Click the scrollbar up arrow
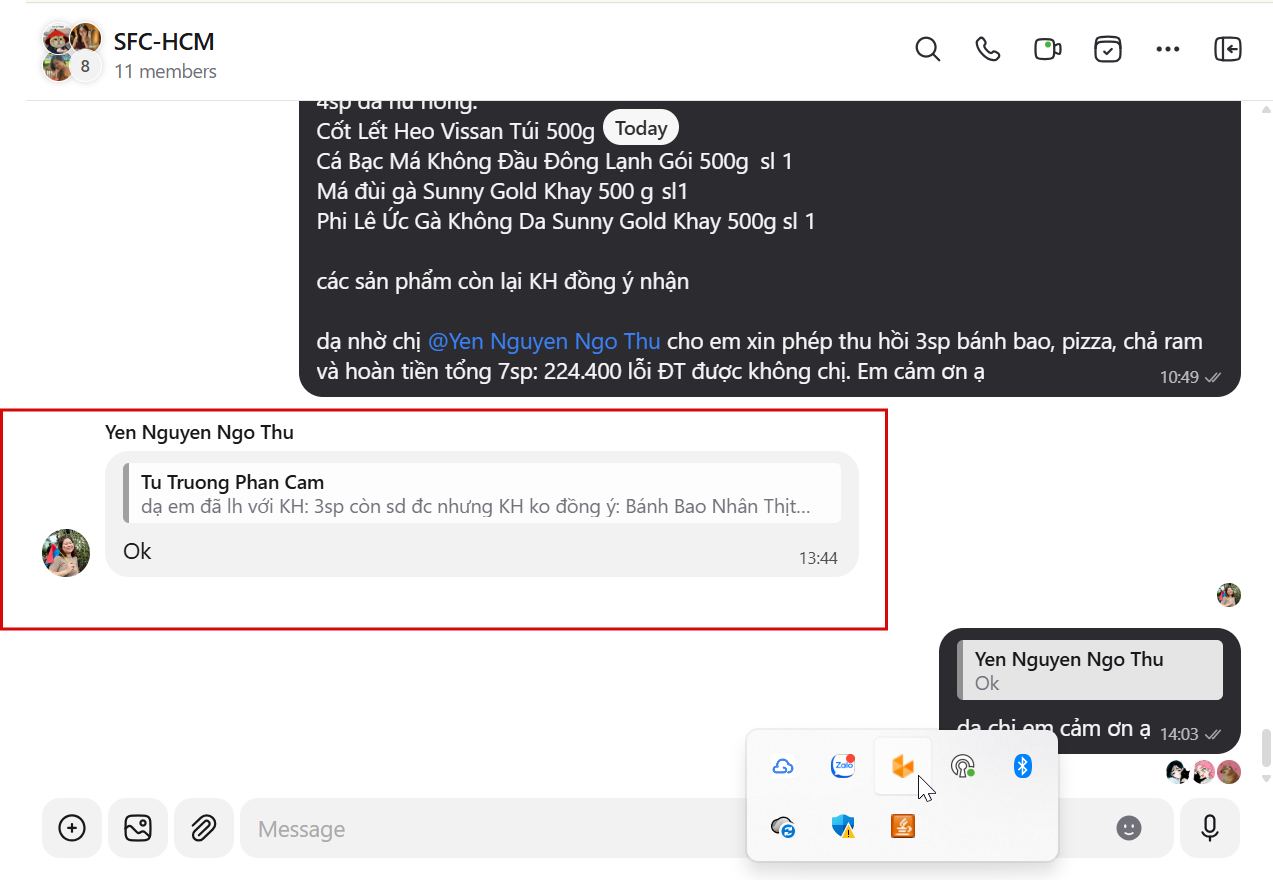 point(1266,108)
